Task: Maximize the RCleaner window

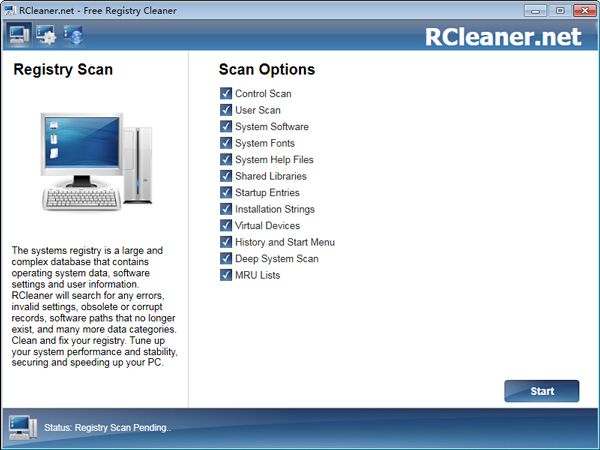Action: [559, 10]
